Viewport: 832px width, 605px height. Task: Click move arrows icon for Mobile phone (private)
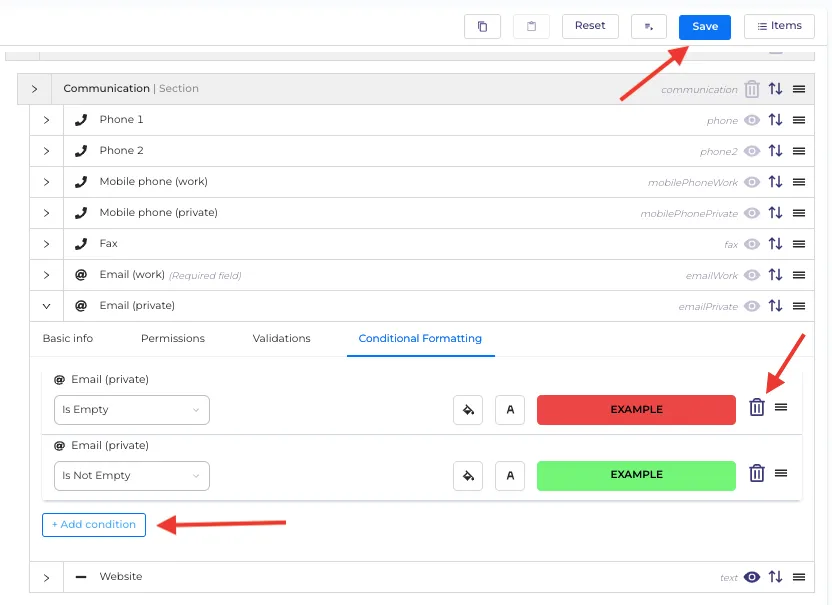coord(775,213)
